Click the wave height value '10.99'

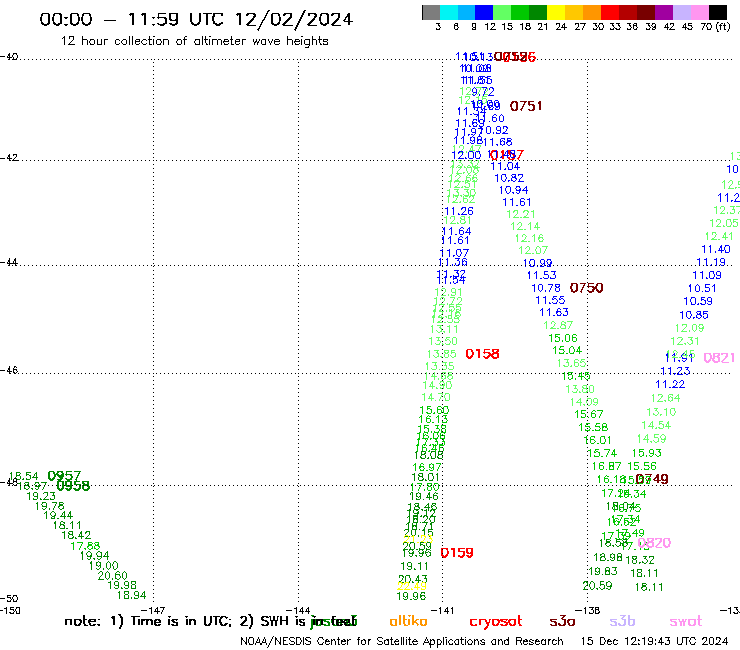pos(538,263)
